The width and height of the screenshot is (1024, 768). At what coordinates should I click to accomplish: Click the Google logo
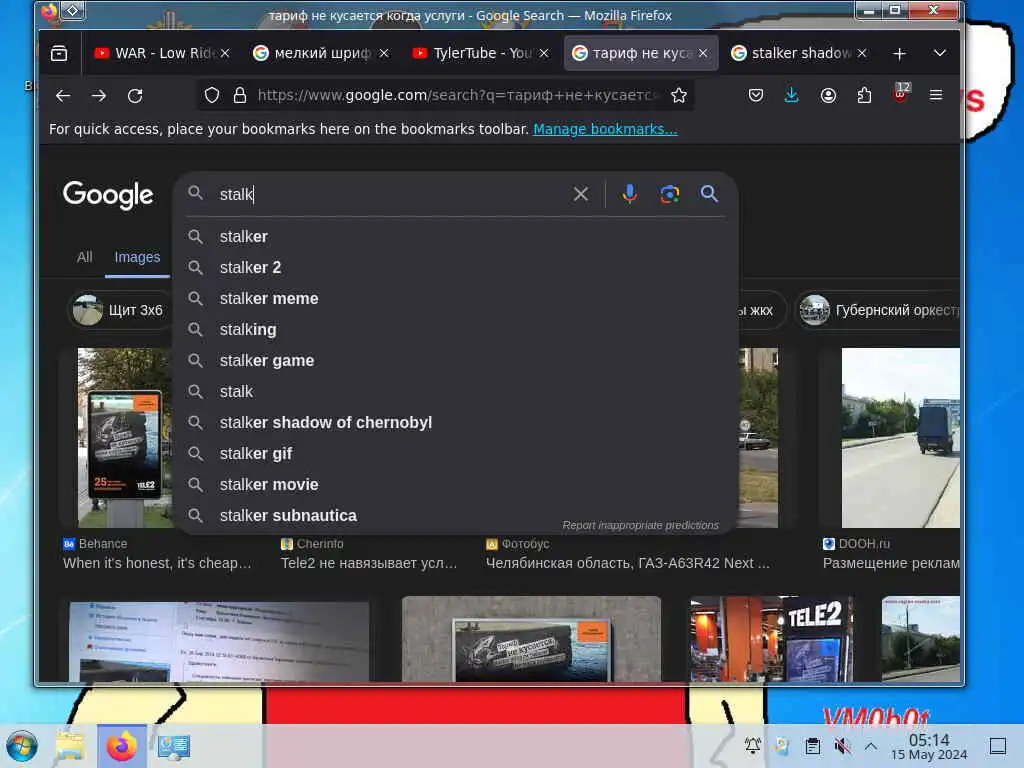108,195
